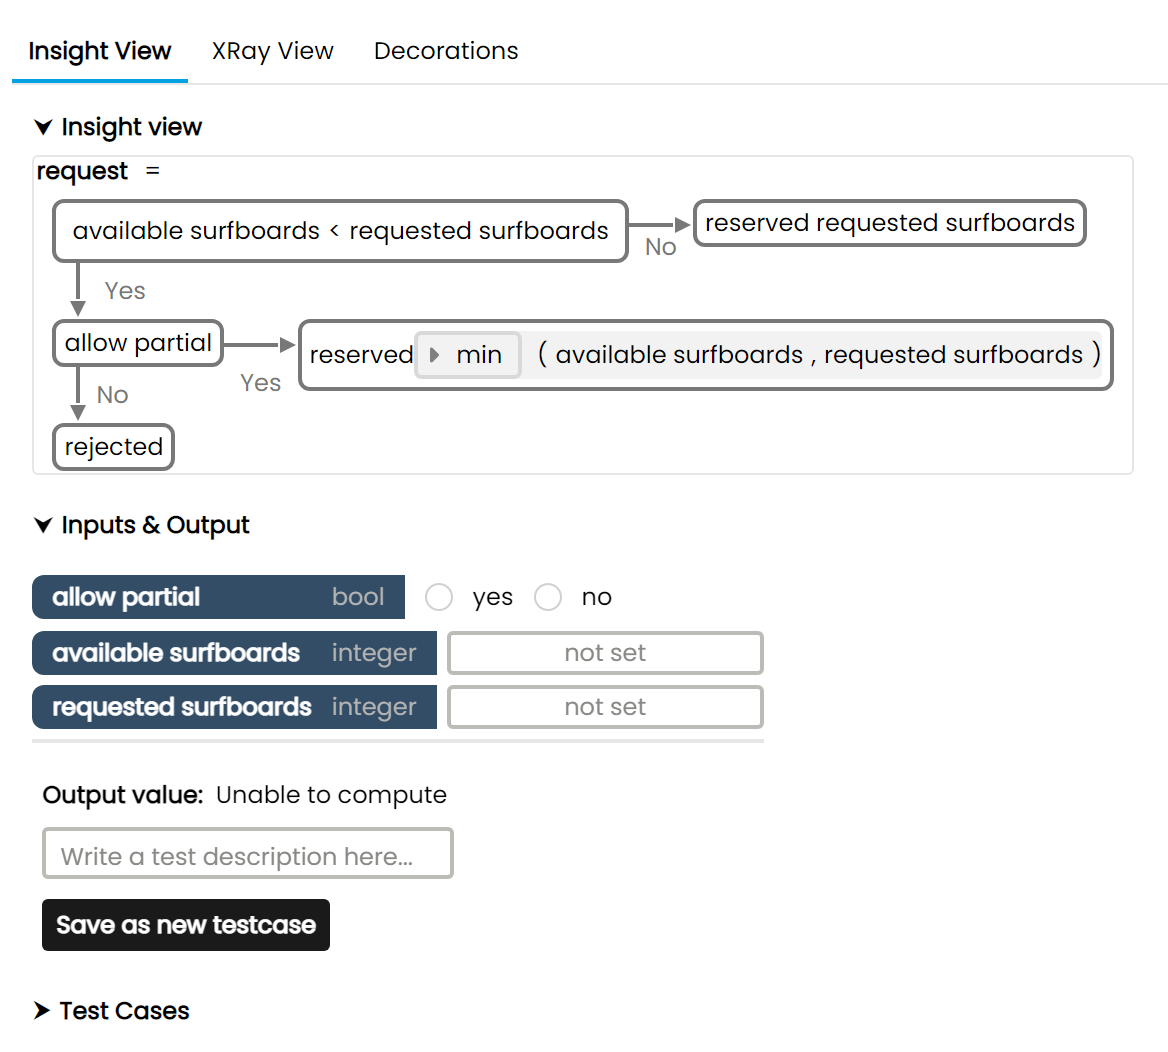
Task: Click the requested surfboards integer label
Action: (234, 707)
